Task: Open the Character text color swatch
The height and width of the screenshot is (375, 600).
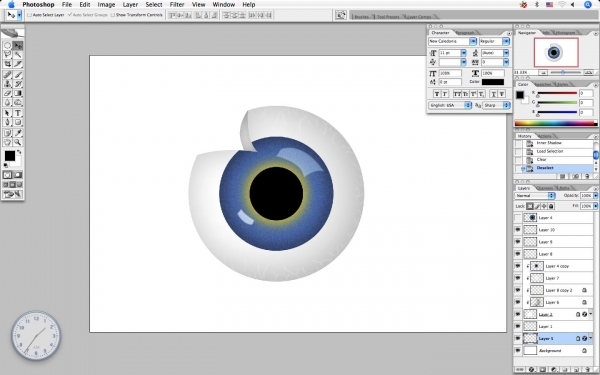Action: pos(493,82)
